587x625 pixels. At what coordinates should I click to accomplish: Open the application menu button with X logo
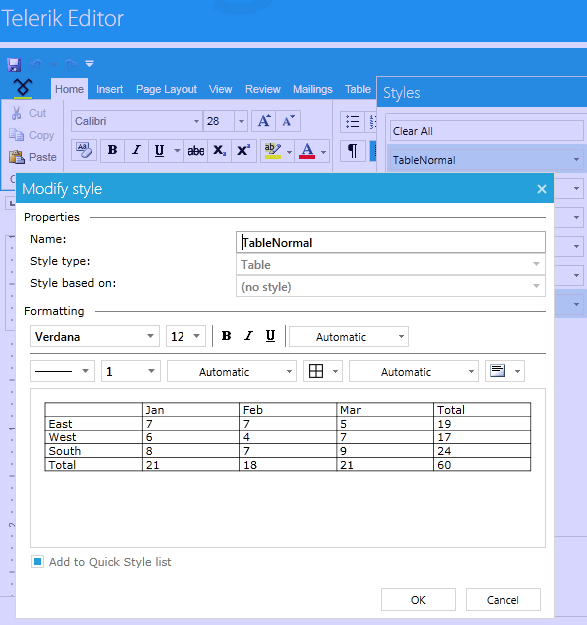[23, 87]
